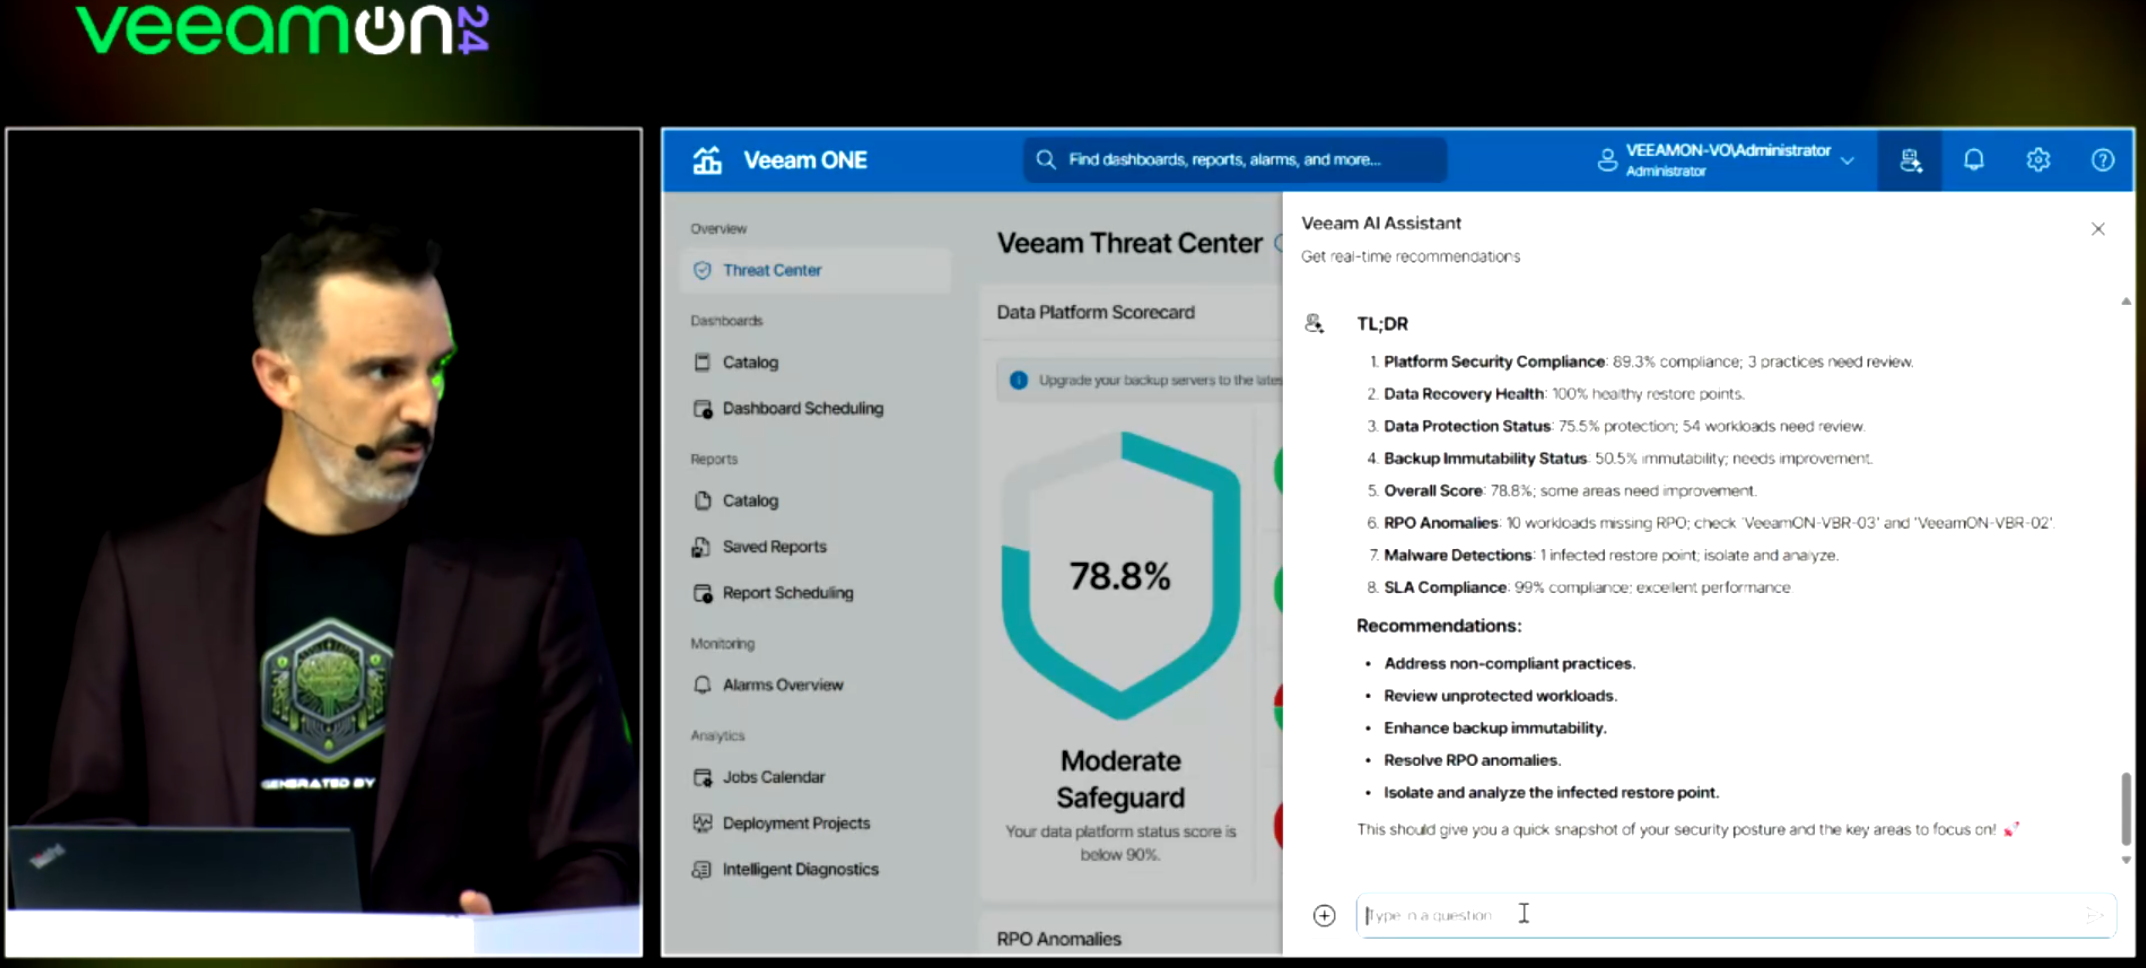The image size is (2146, 968).
Task: Click the 78.8% score gauge
Action: coord(1120,575)
